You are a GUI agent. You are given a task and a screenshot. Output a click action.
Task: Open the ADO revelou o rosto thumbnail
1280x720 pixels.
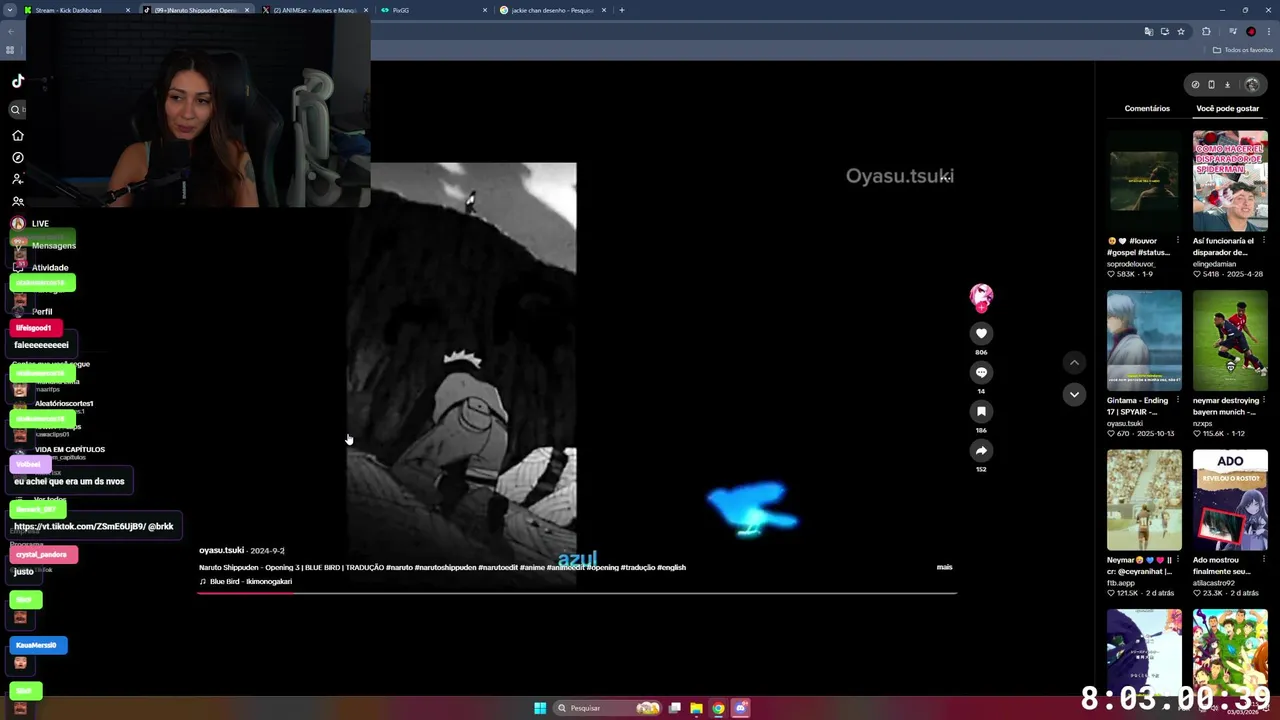click(x=1230, y=500)
